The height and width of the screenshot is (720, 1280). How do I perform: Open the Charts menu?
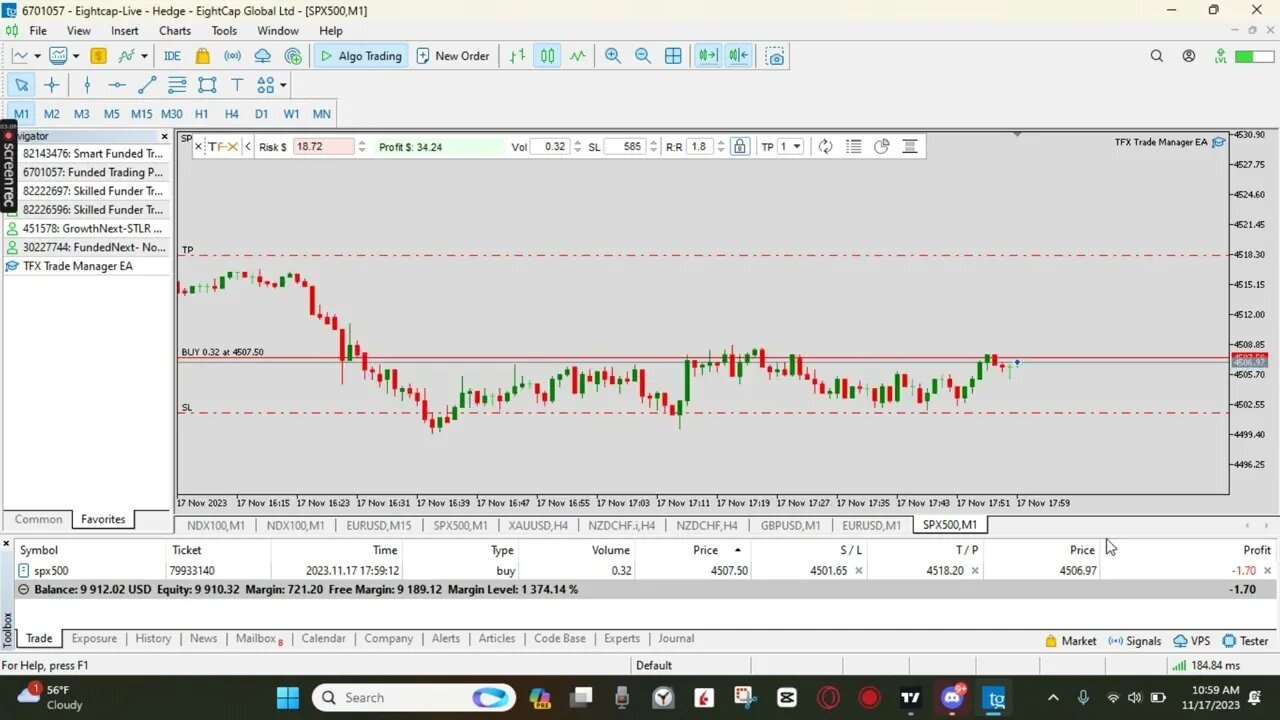coord(175,30)
